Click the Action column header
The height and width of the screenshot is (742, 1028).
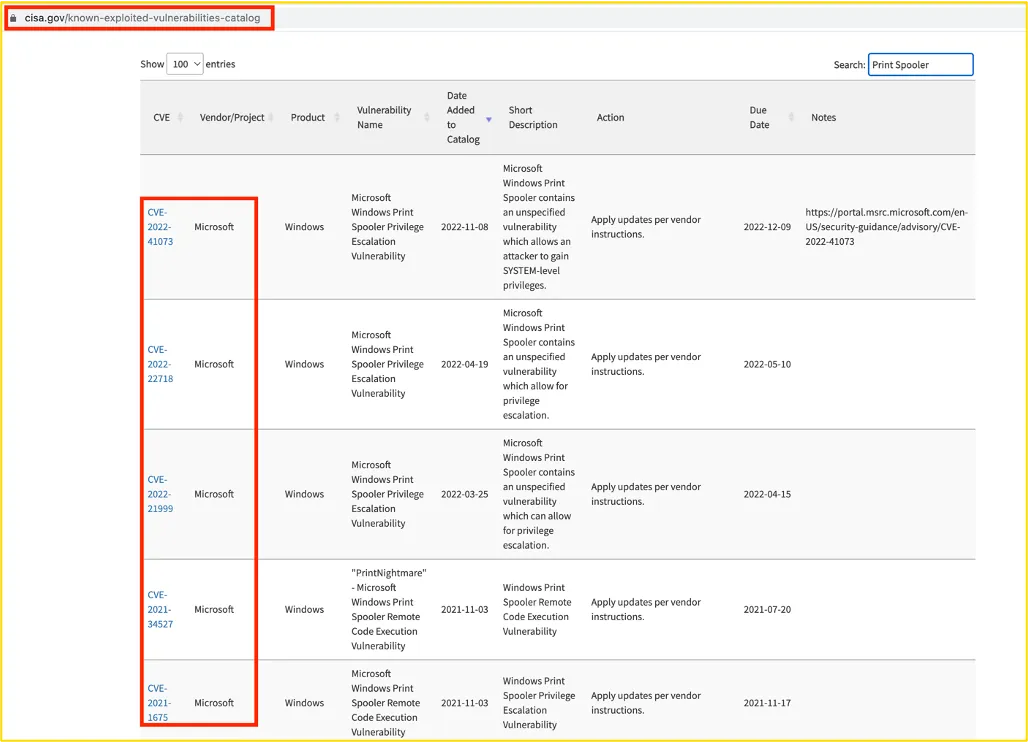[x=610, y=118]
